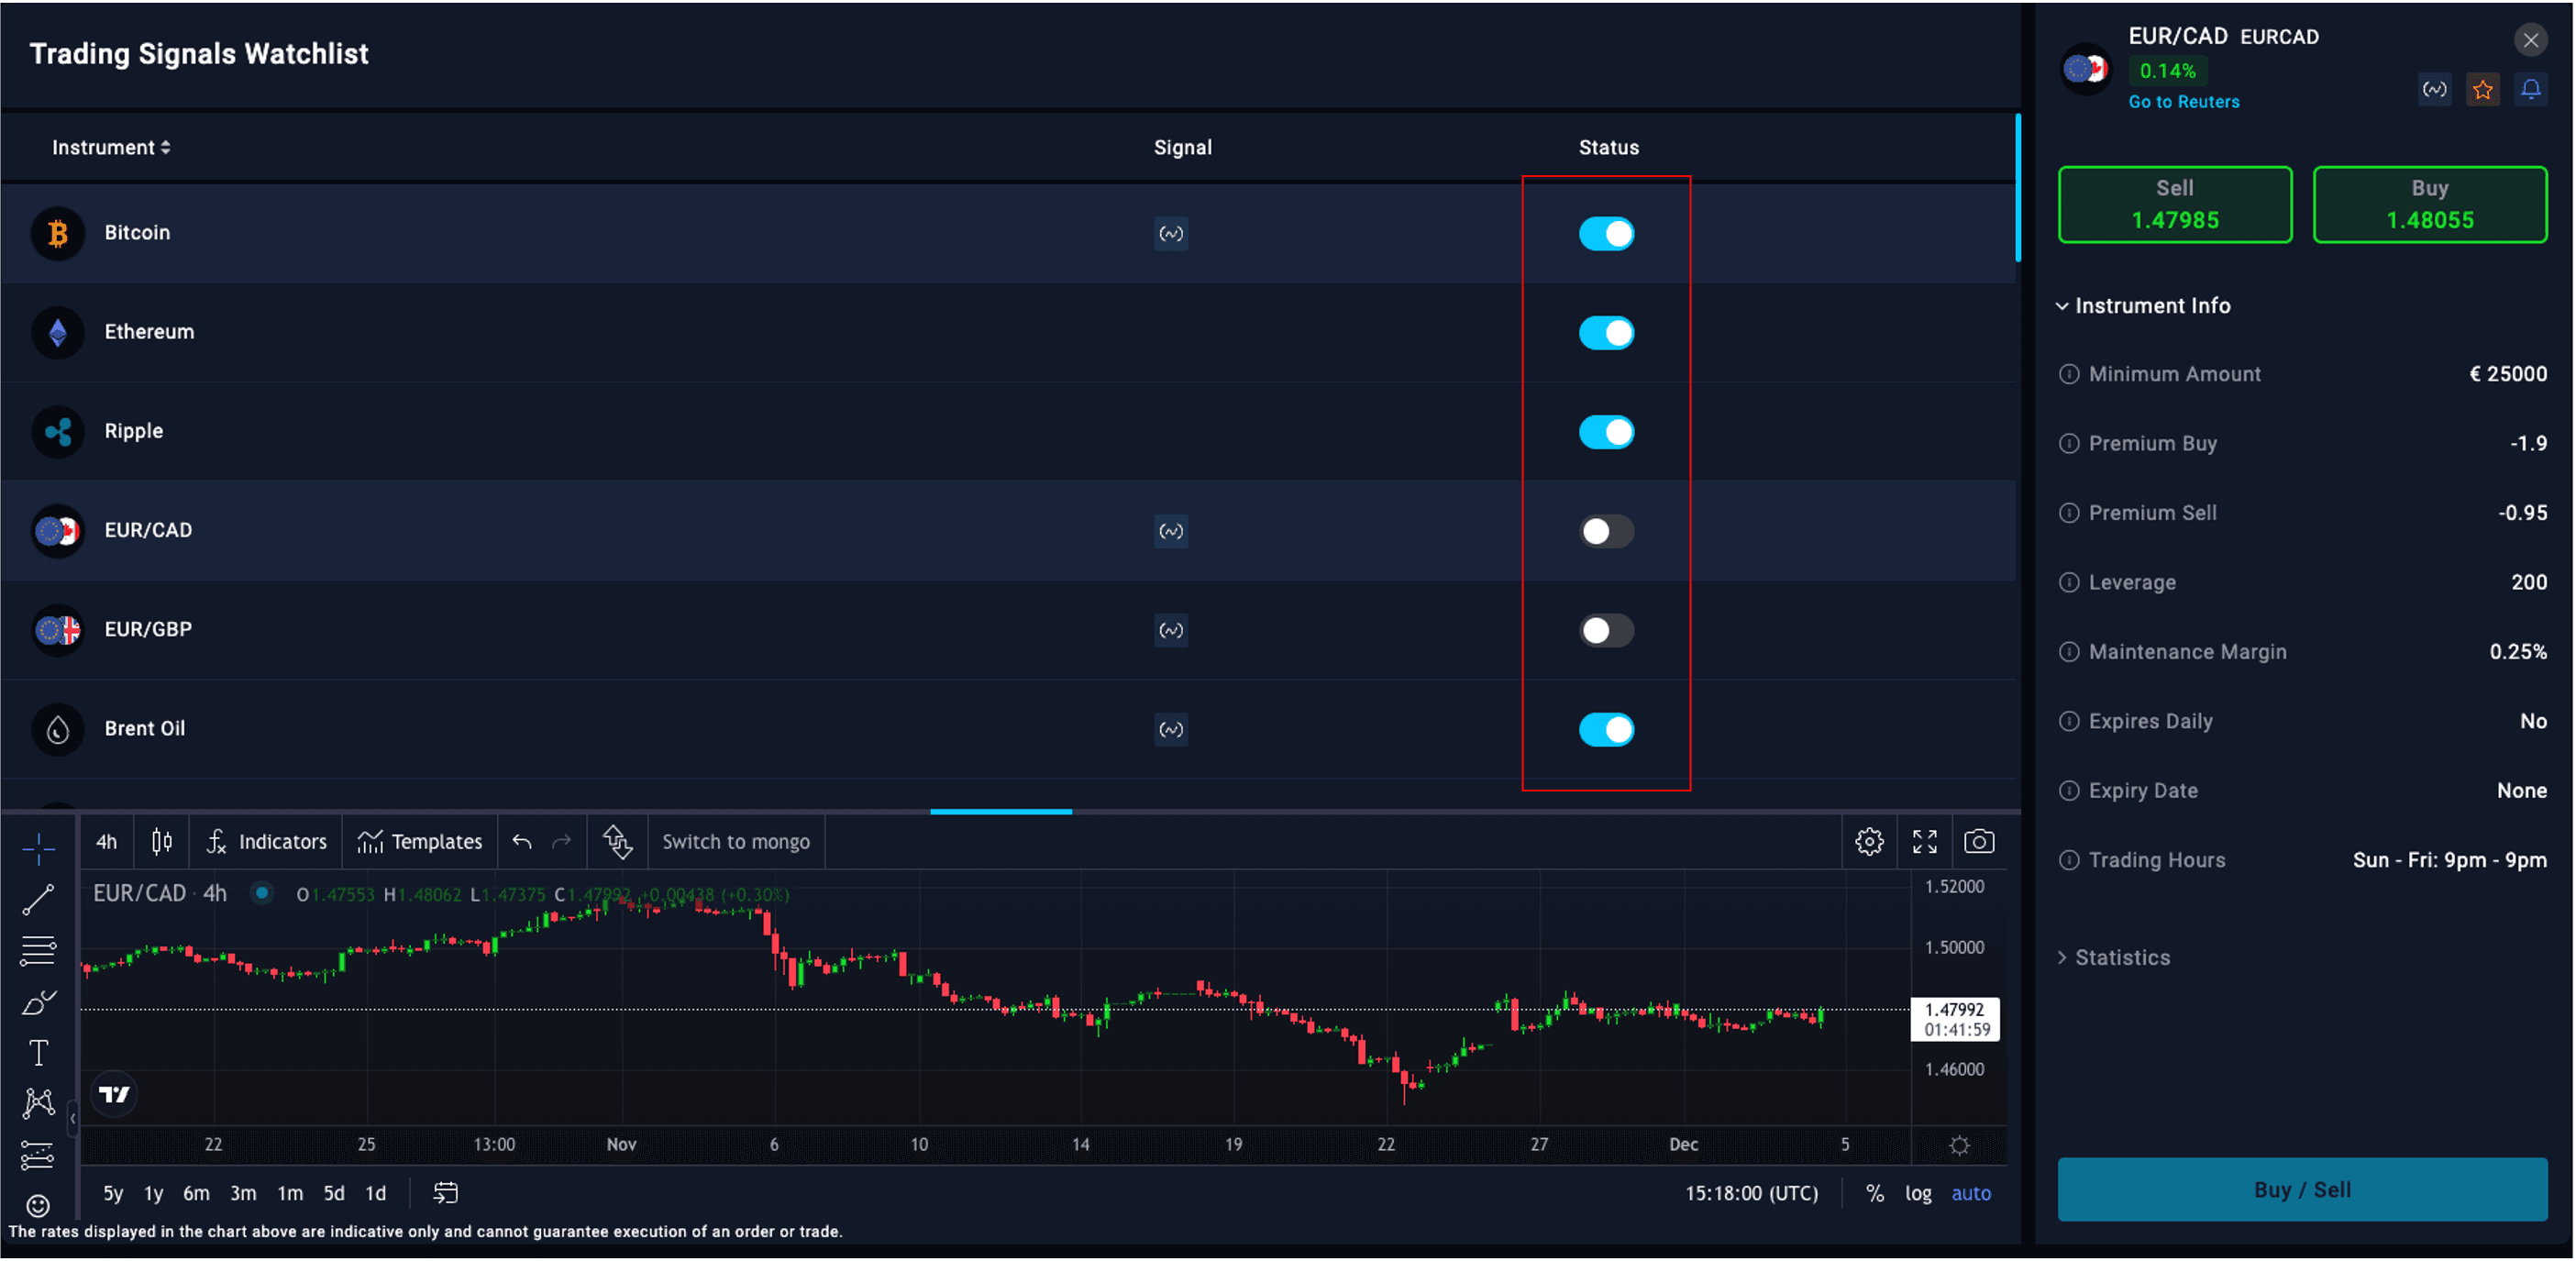Click the Bitcoin signal icon
The height and width of the screenshot is (1261, 2576).
1170,234
